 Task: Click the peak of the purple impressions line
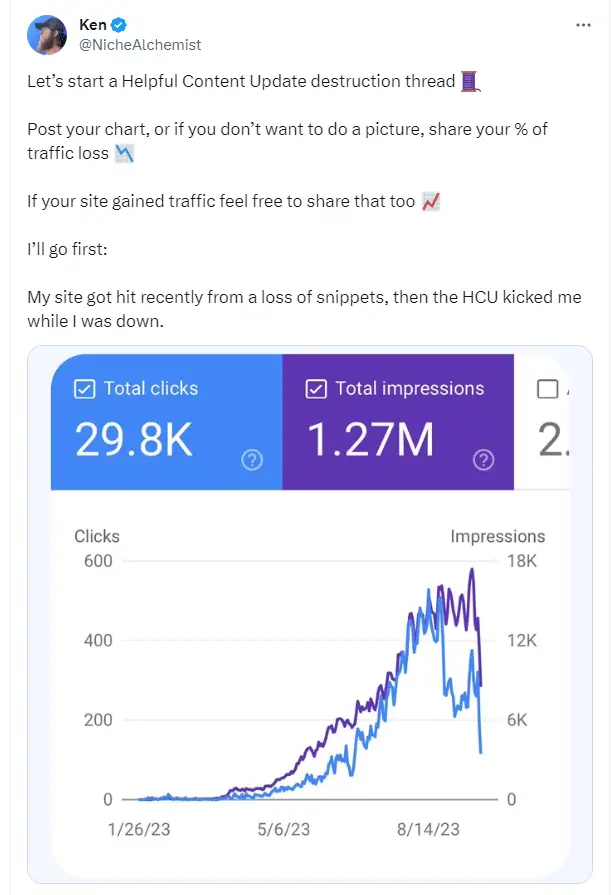click(472, 569)
